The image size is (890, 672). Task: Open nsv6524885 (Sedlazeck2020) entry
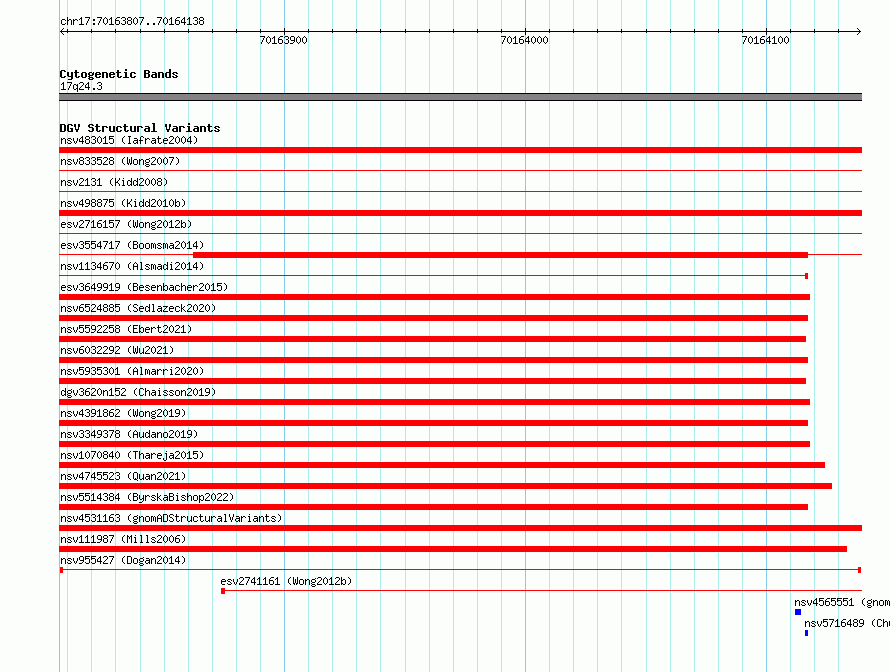138,308
